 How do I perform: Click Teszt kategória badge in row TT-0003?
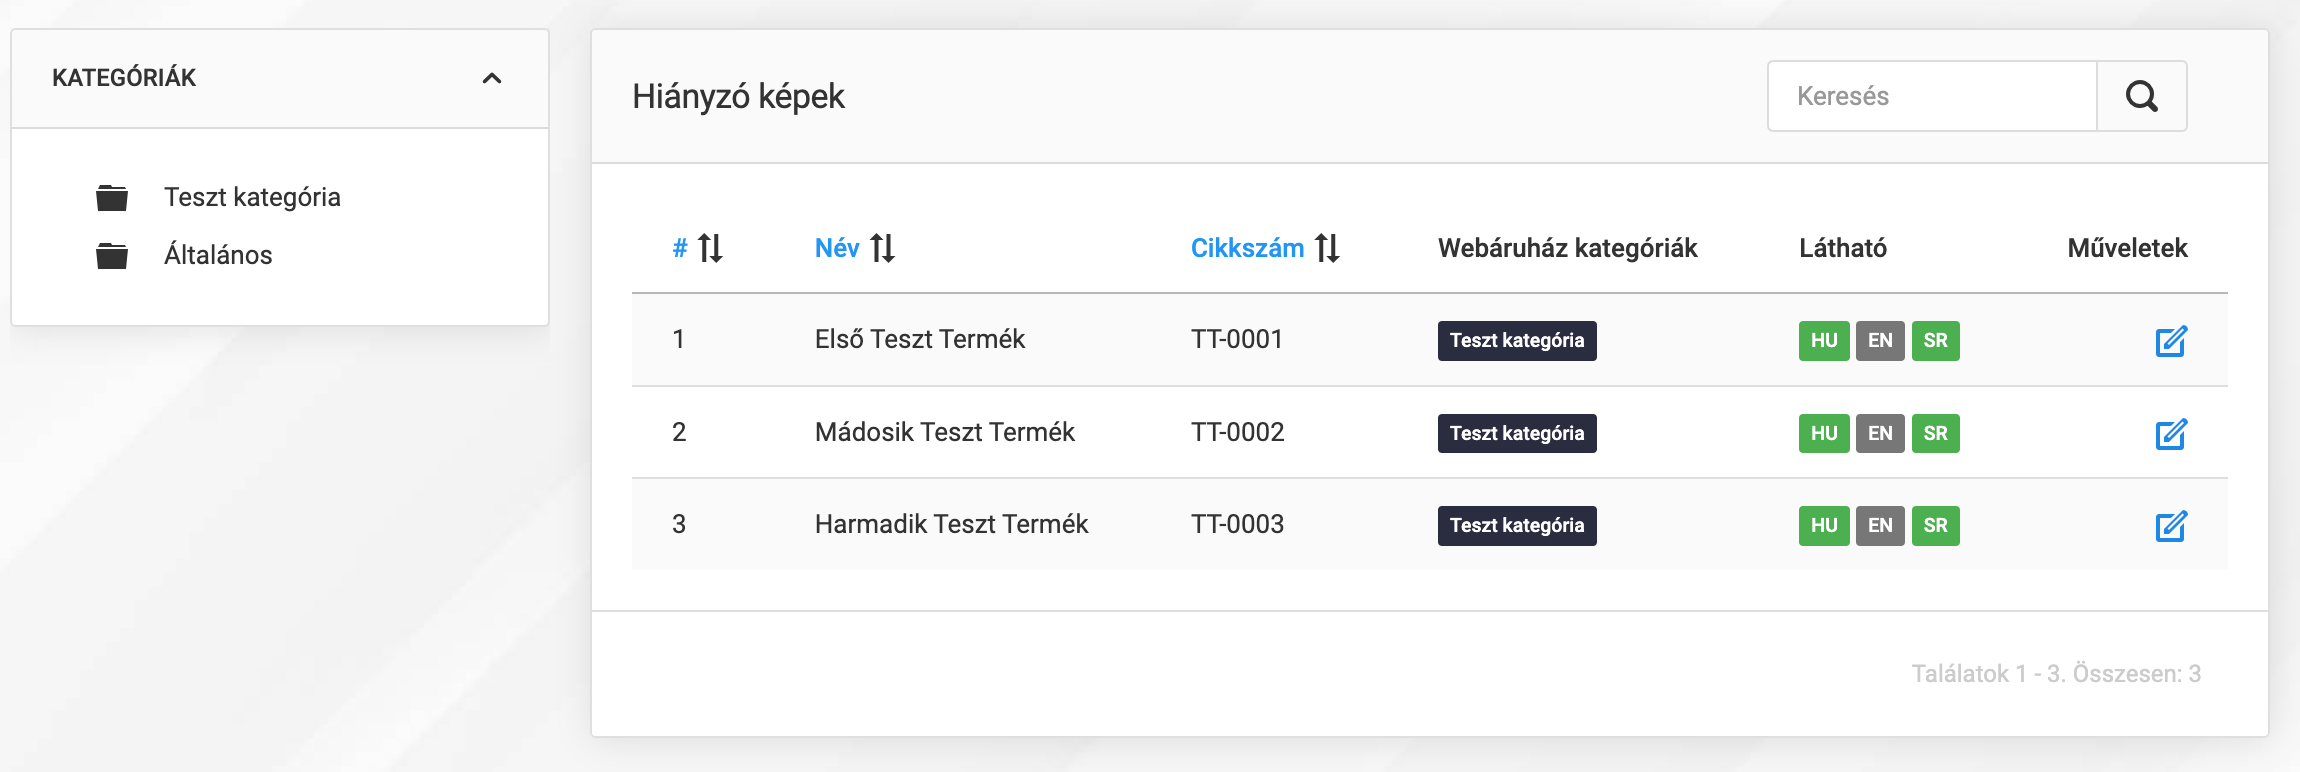(1517, 526)
